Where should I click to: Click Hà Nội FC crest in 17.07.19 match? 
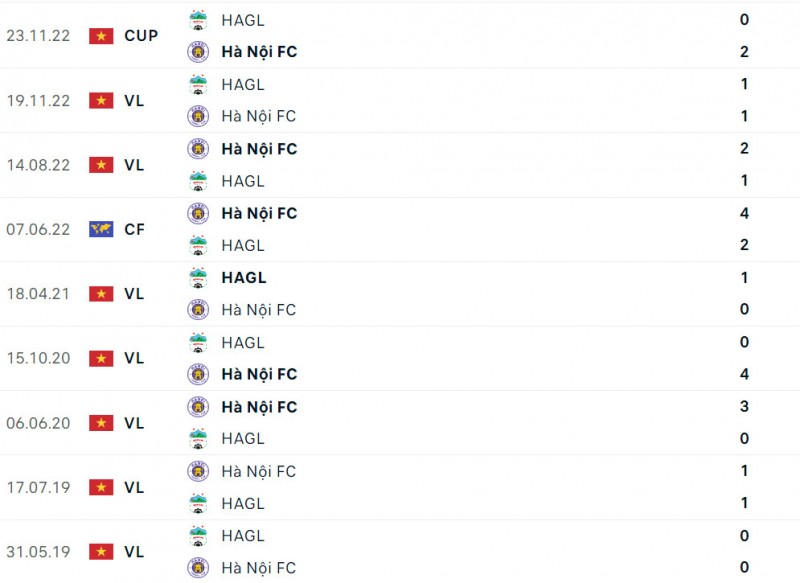[198, 471]
